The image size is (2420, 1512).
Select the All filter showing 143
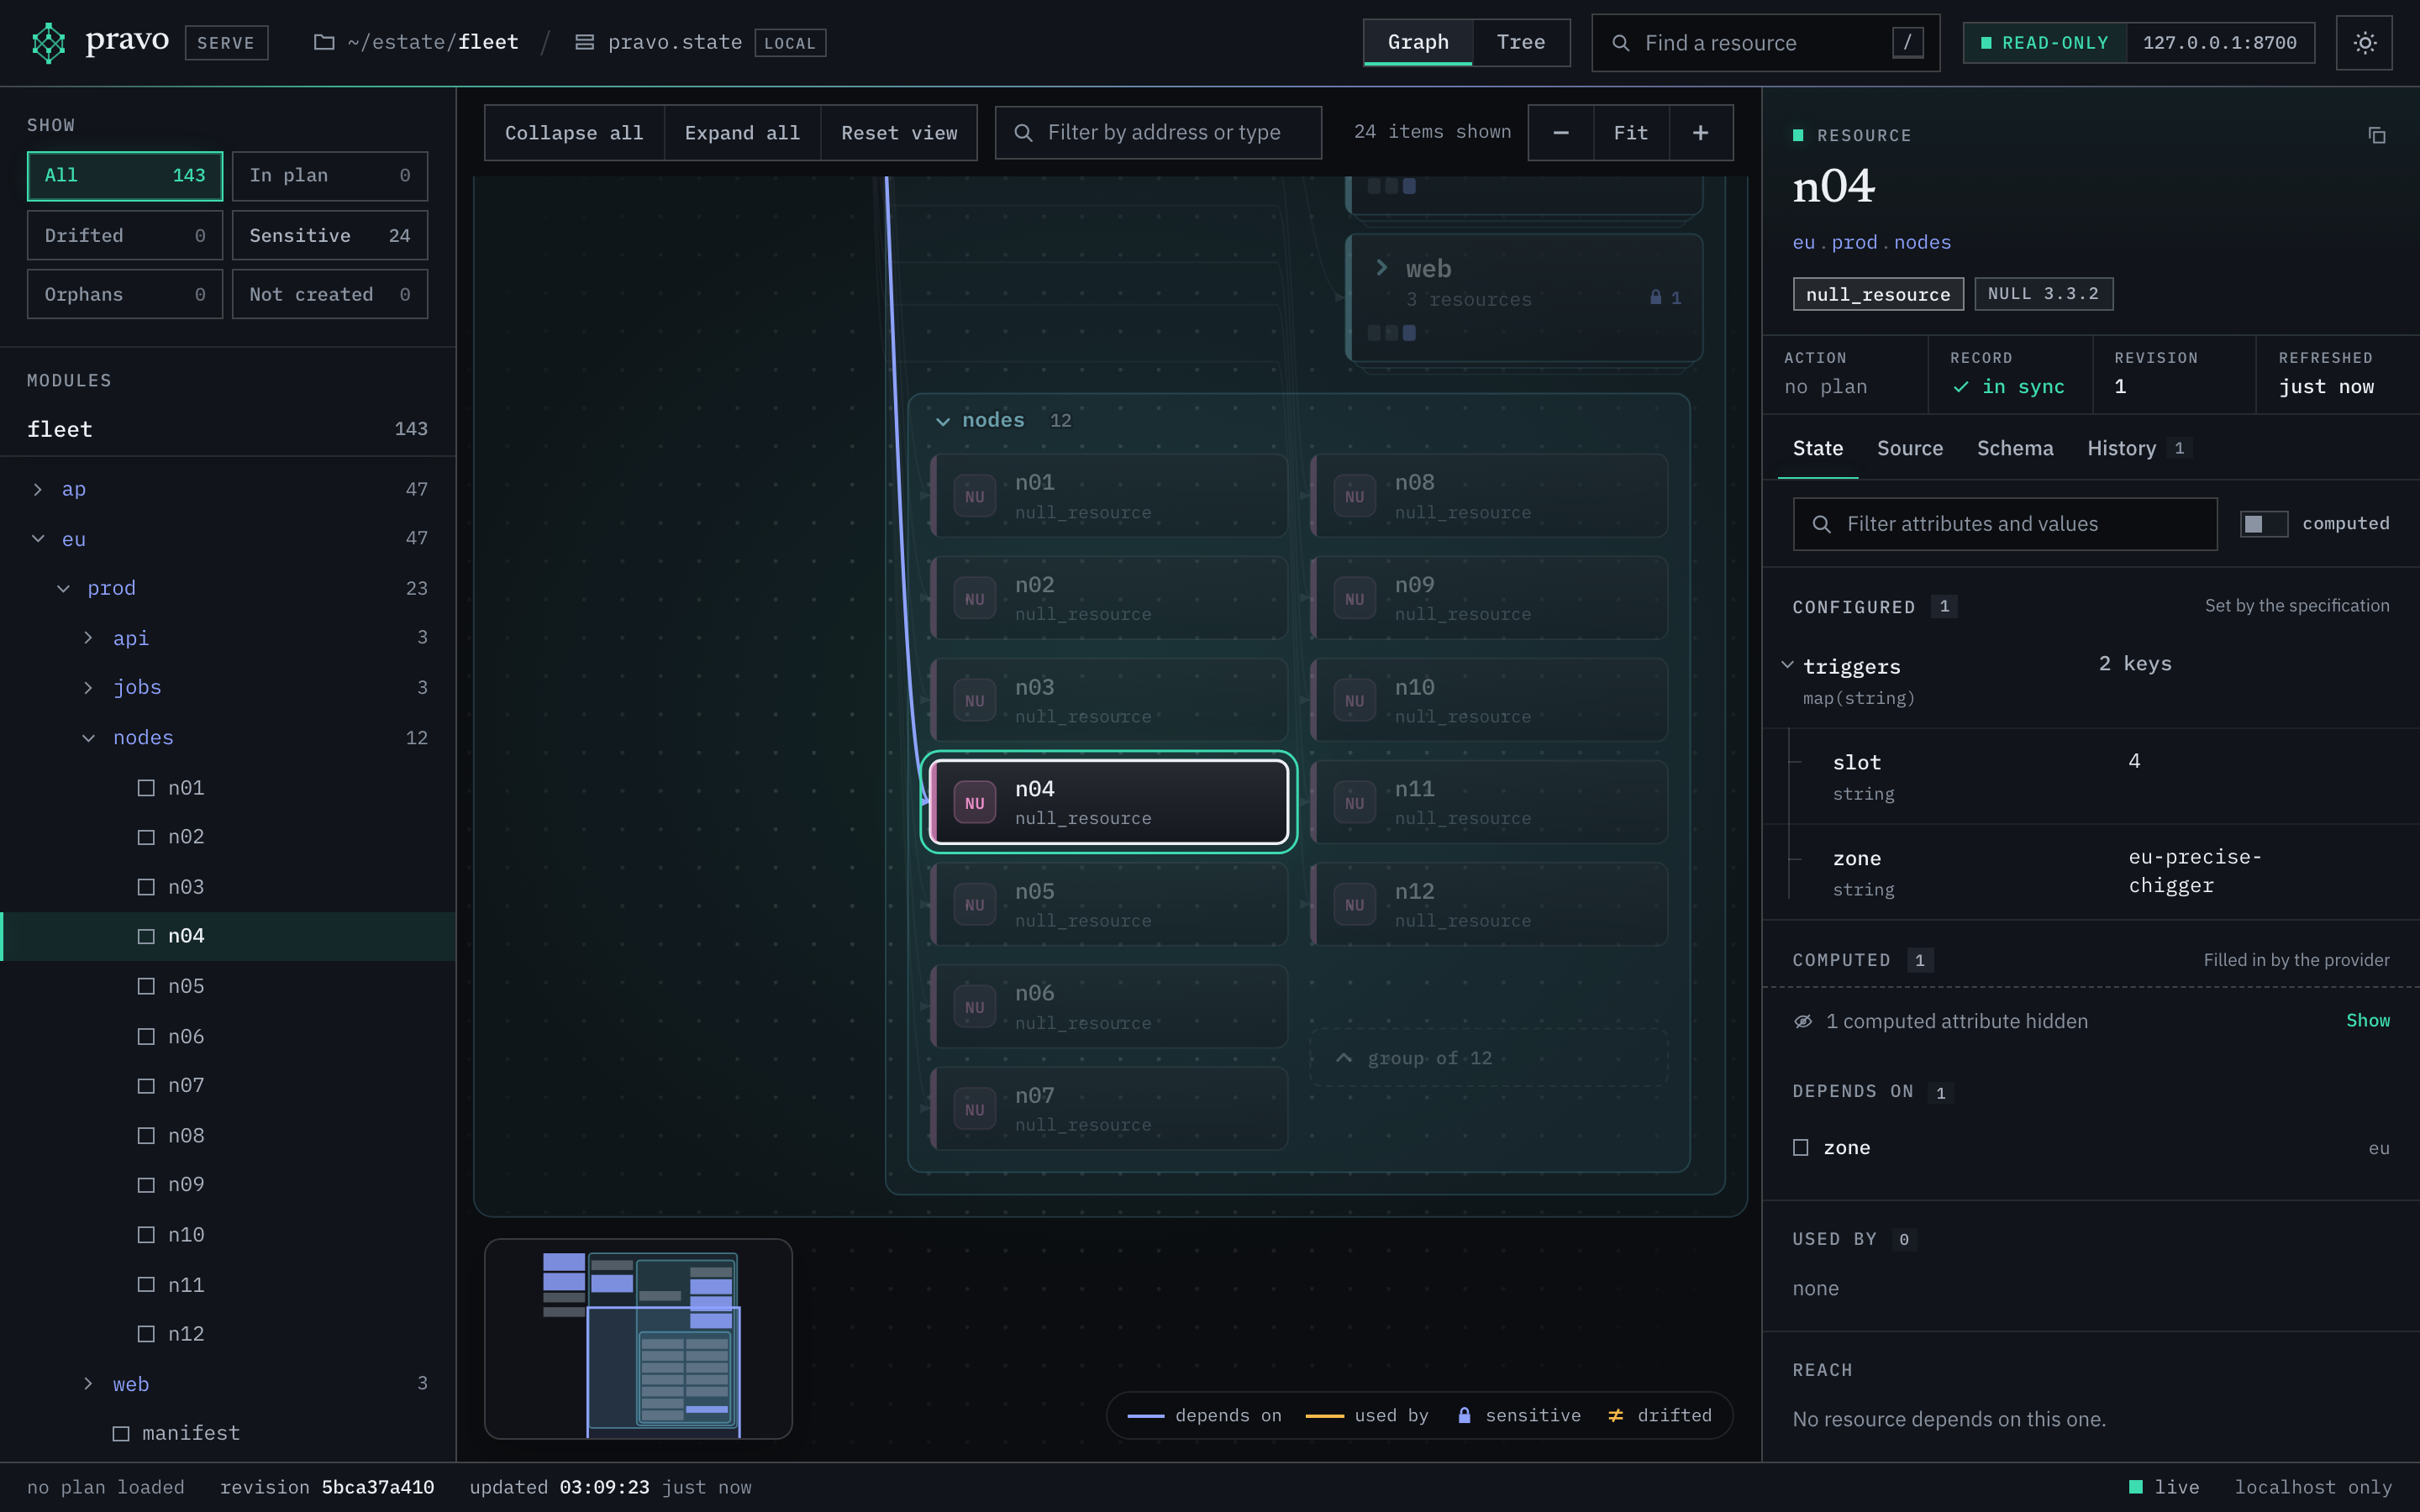125,176
